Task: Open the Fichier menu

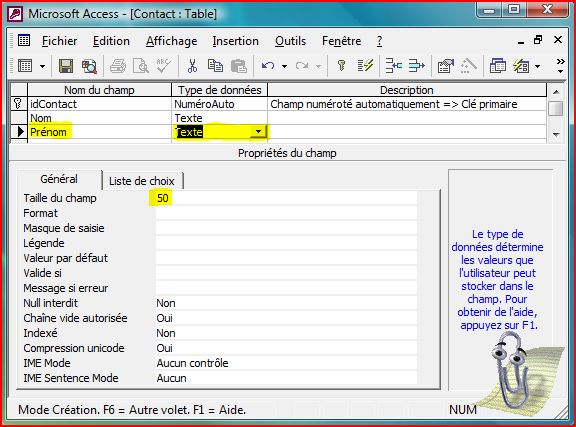Action: coord(60,41)
